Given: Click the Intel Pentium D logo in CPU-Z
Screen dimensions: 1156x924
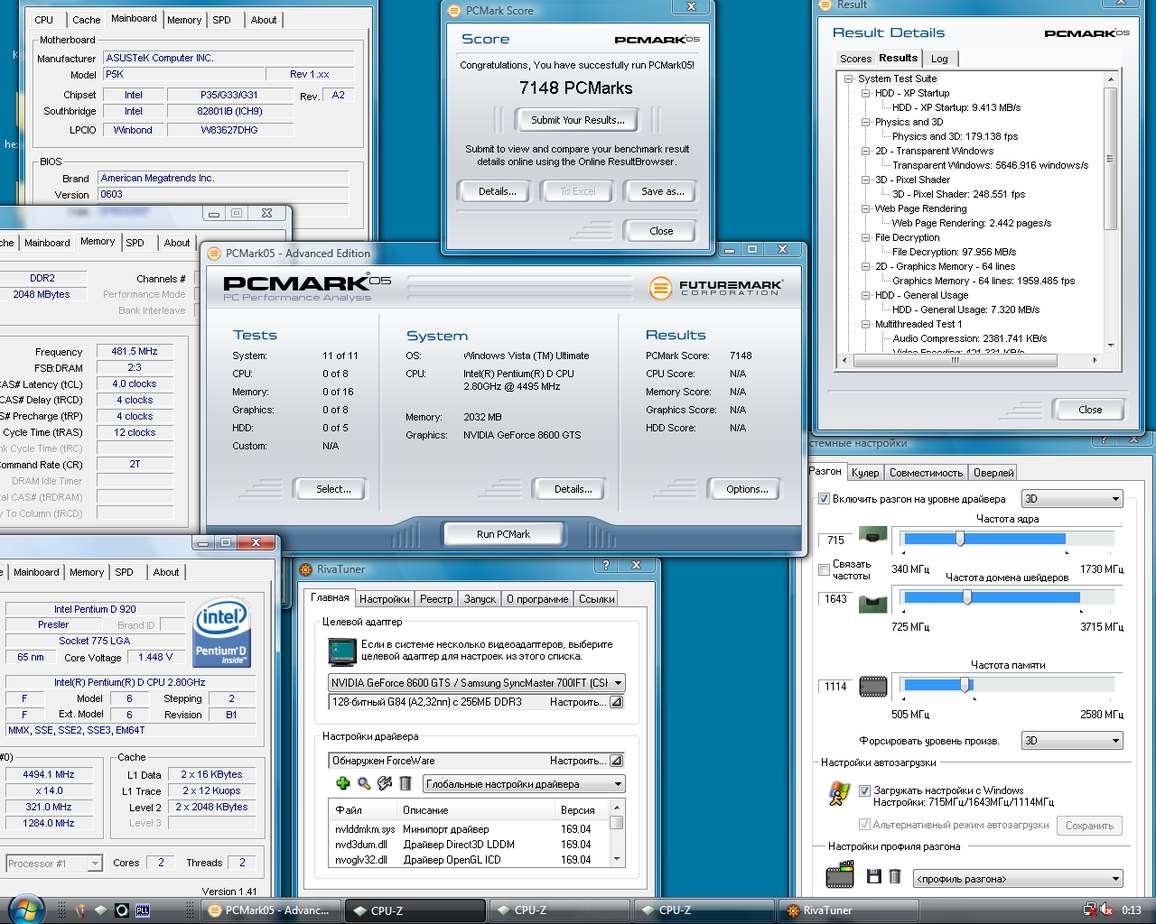Looking at the screenshot, I should point(221,632).
